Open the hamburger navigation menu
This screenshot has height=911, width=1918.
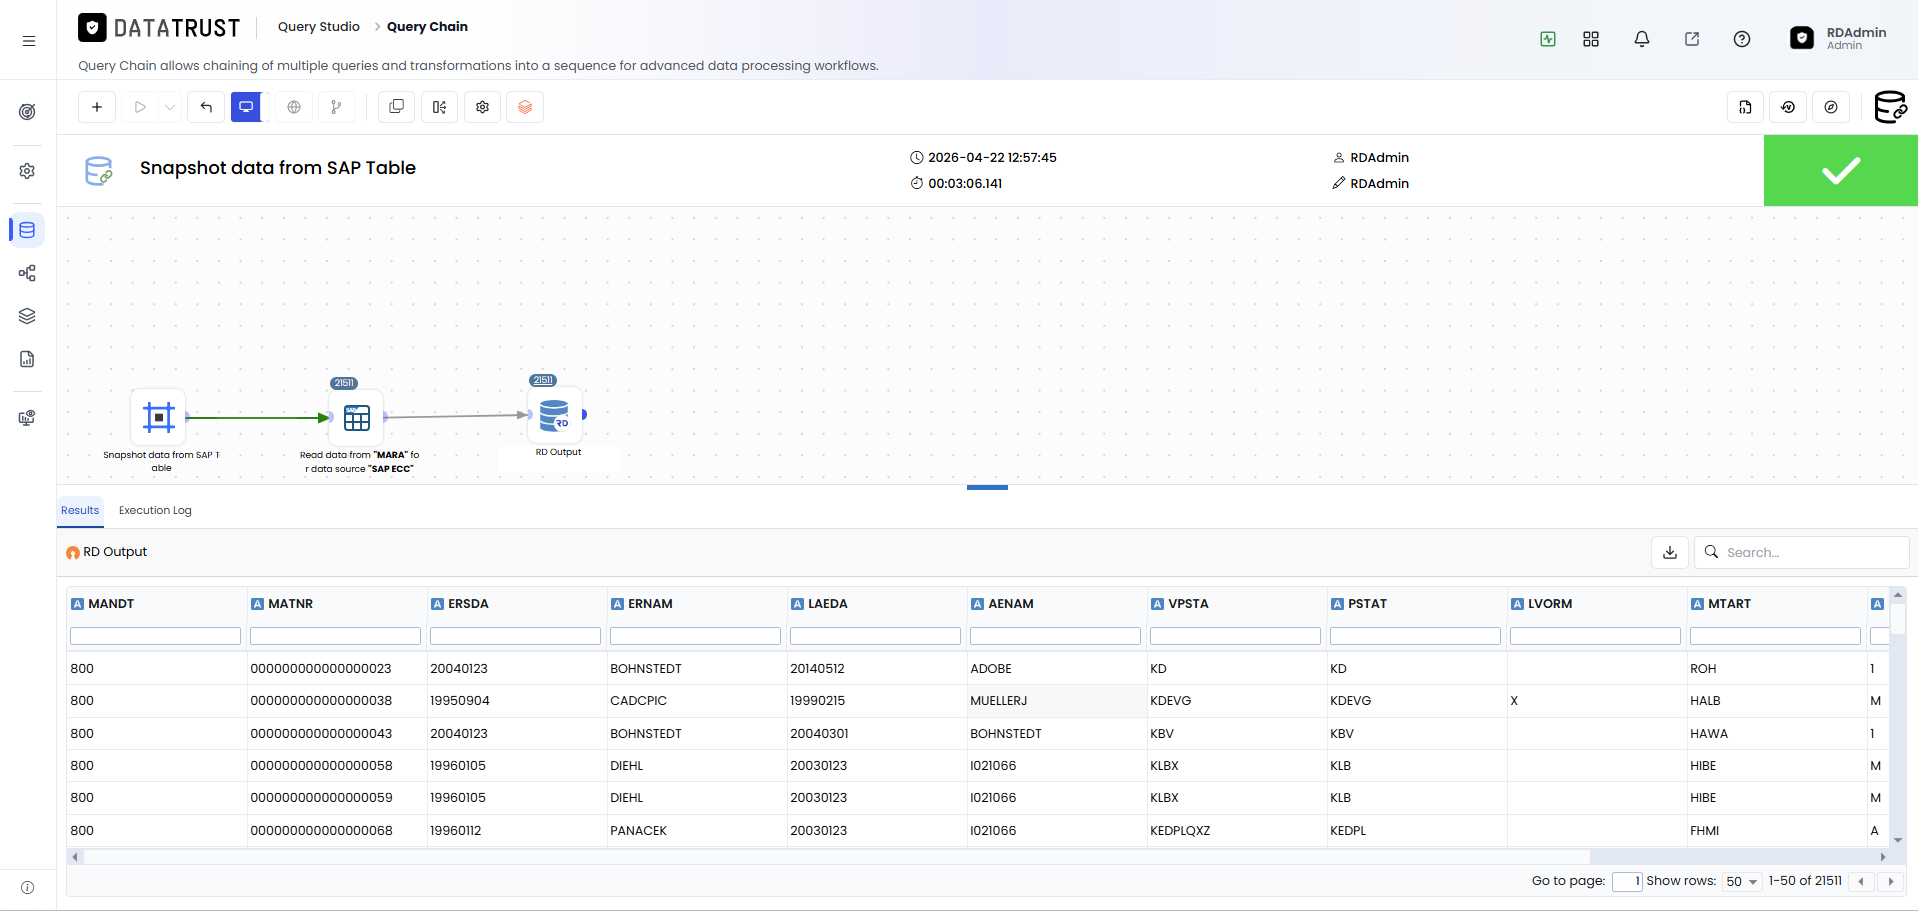tap(28, 41)
